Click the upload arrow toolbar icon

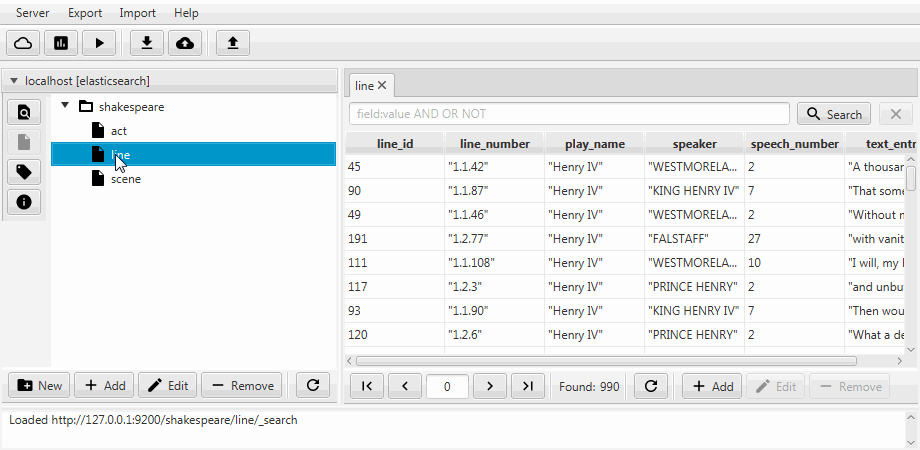click(233, 43)
